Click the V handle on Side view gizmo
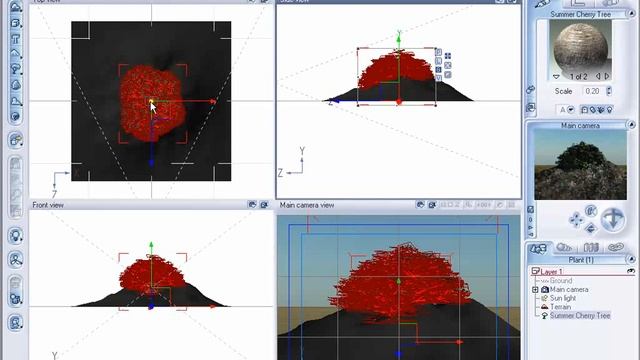Viewport: 640px width, 360px height. [438, 78]
